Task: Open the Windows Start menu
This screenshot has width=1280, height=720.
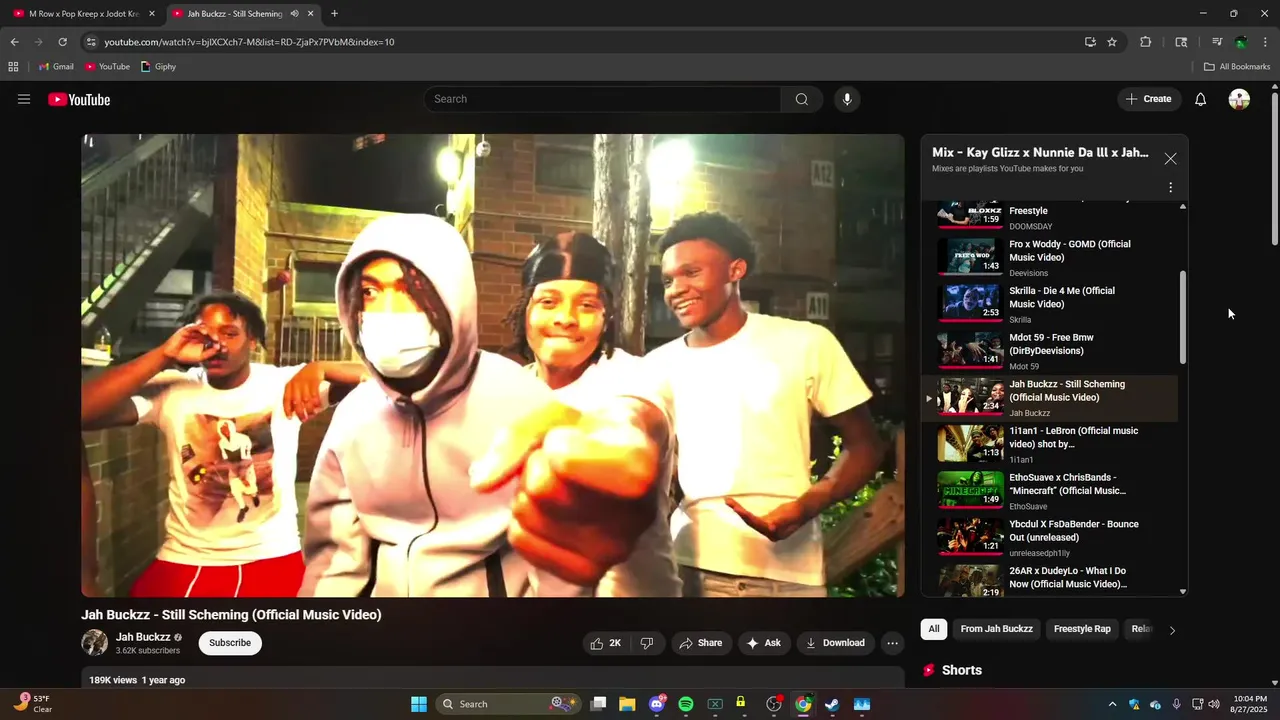Action: click(418, 704)
